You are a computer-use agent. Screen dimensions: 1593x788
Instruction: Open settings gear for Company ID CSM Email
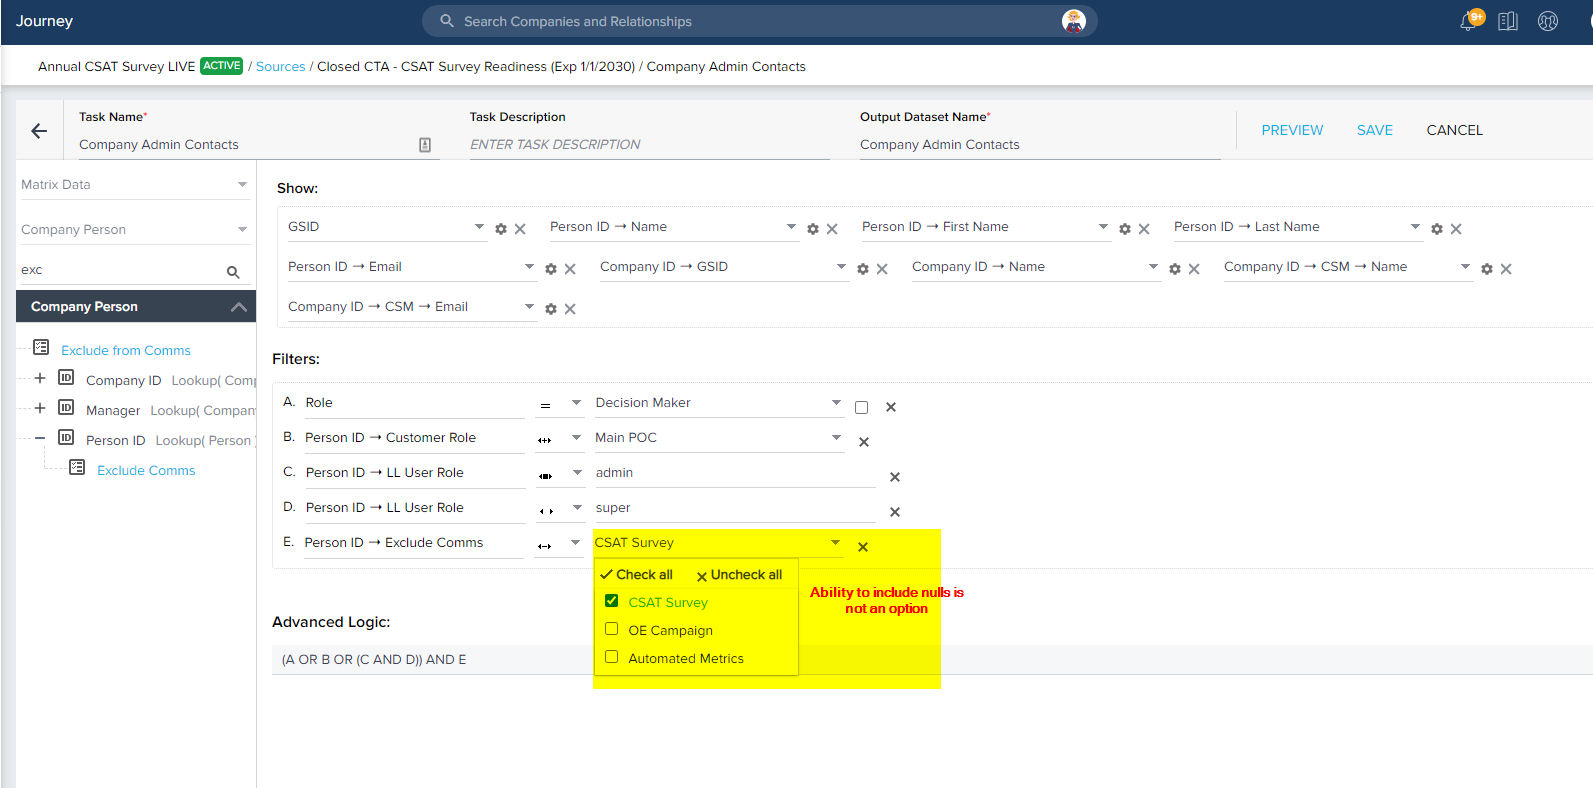point(551,309)
